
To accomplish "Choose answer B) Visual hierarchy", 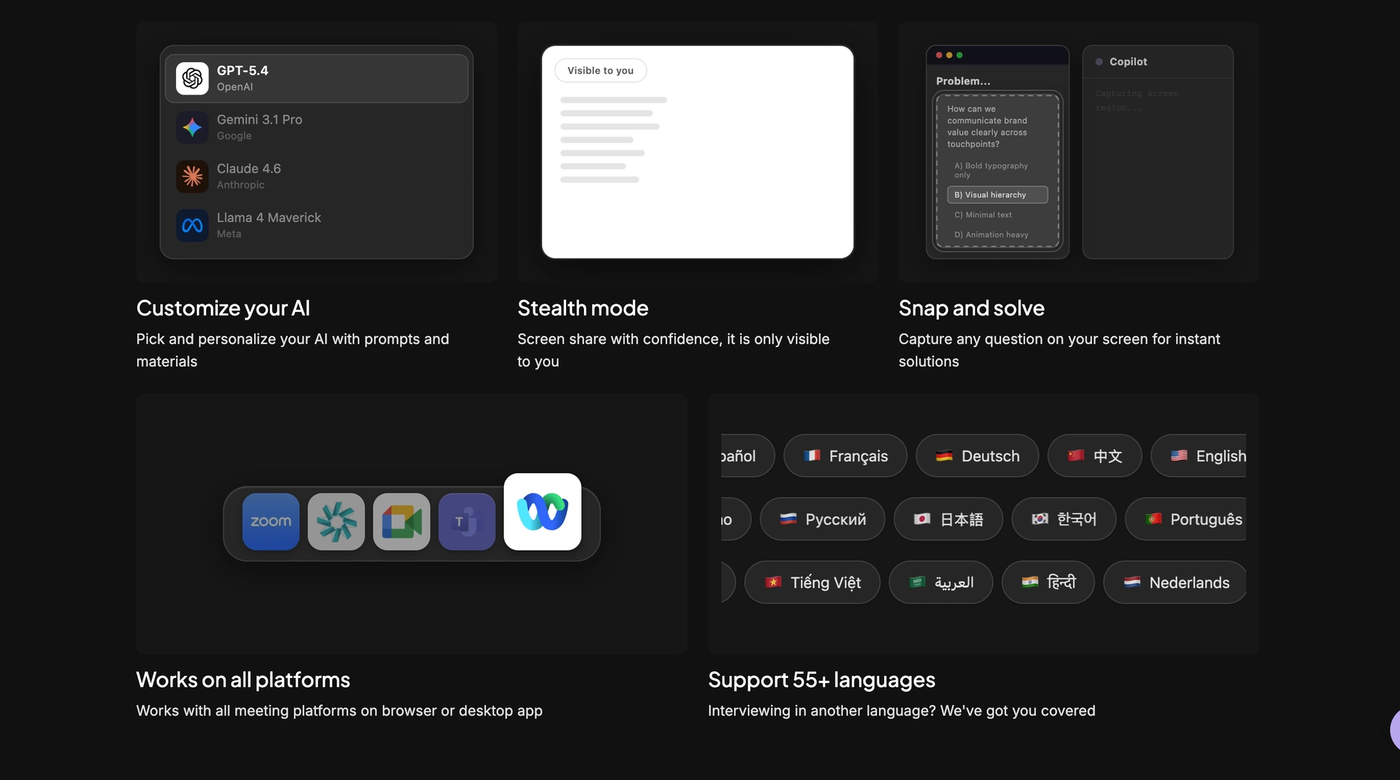I will [997, 195].
